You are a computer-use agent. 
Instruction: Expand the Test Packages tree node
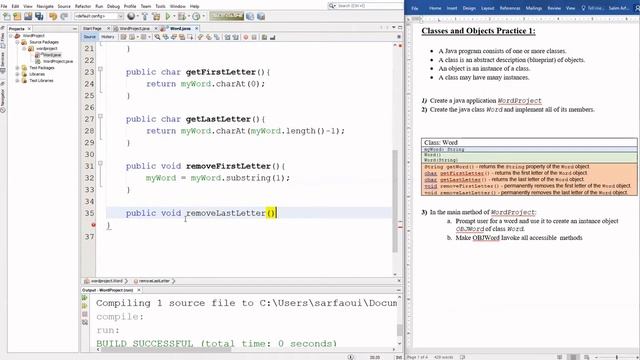click(17, 68)
